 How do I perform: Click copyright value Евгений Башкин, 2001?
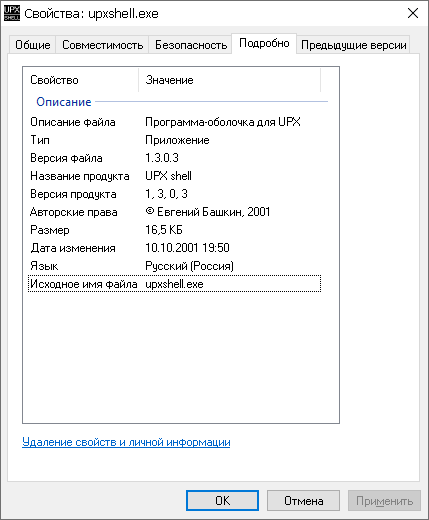point(208,212)
